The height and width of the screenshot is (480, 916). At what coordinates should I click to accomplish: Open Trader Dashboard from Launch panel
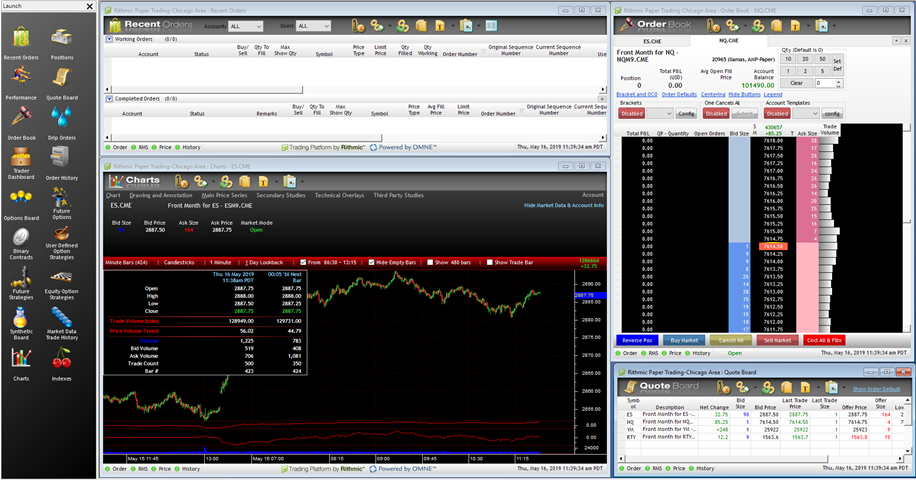point(21,163)
